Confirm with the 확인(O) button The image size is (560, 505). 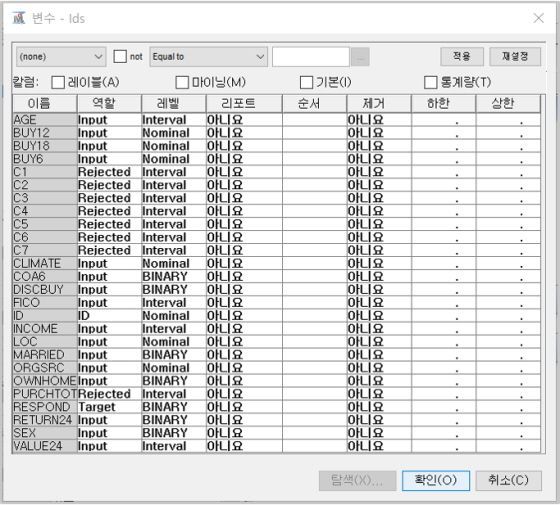(x=436, y=480)
